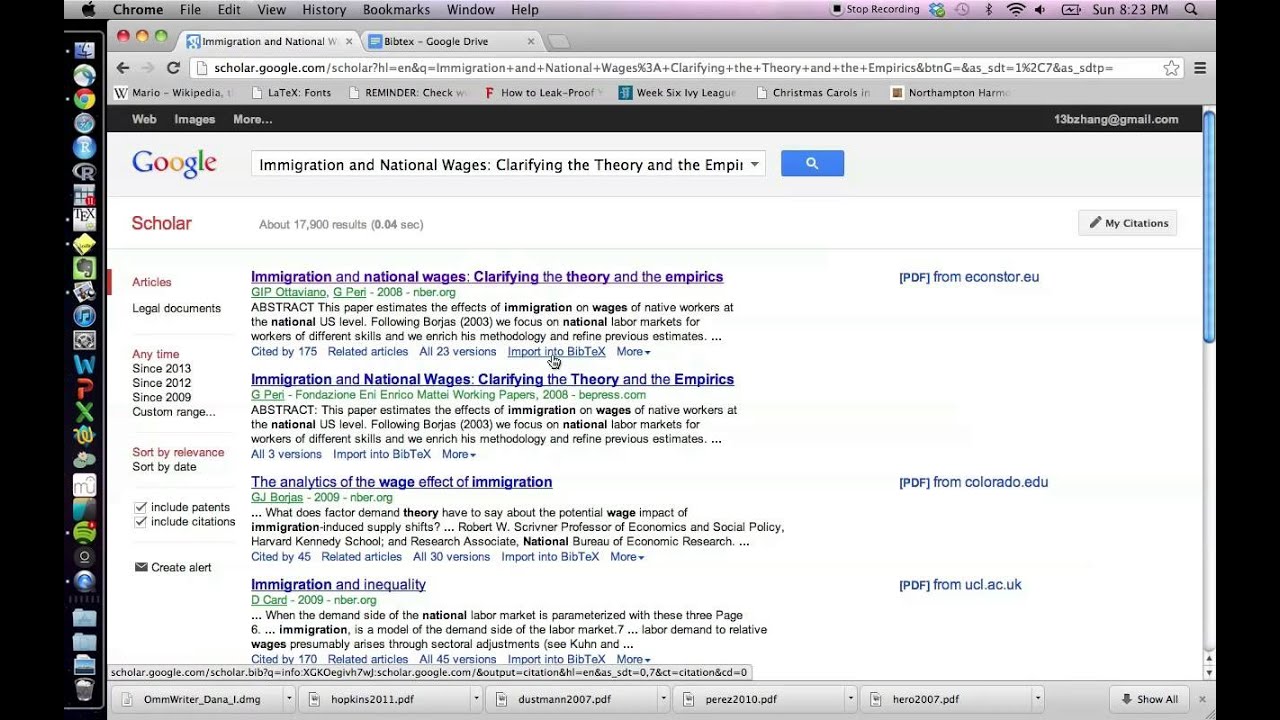1280x720 pixels.
Task: Open Microsoft PowerPoint from the dock
Action: tap(84, 388)
